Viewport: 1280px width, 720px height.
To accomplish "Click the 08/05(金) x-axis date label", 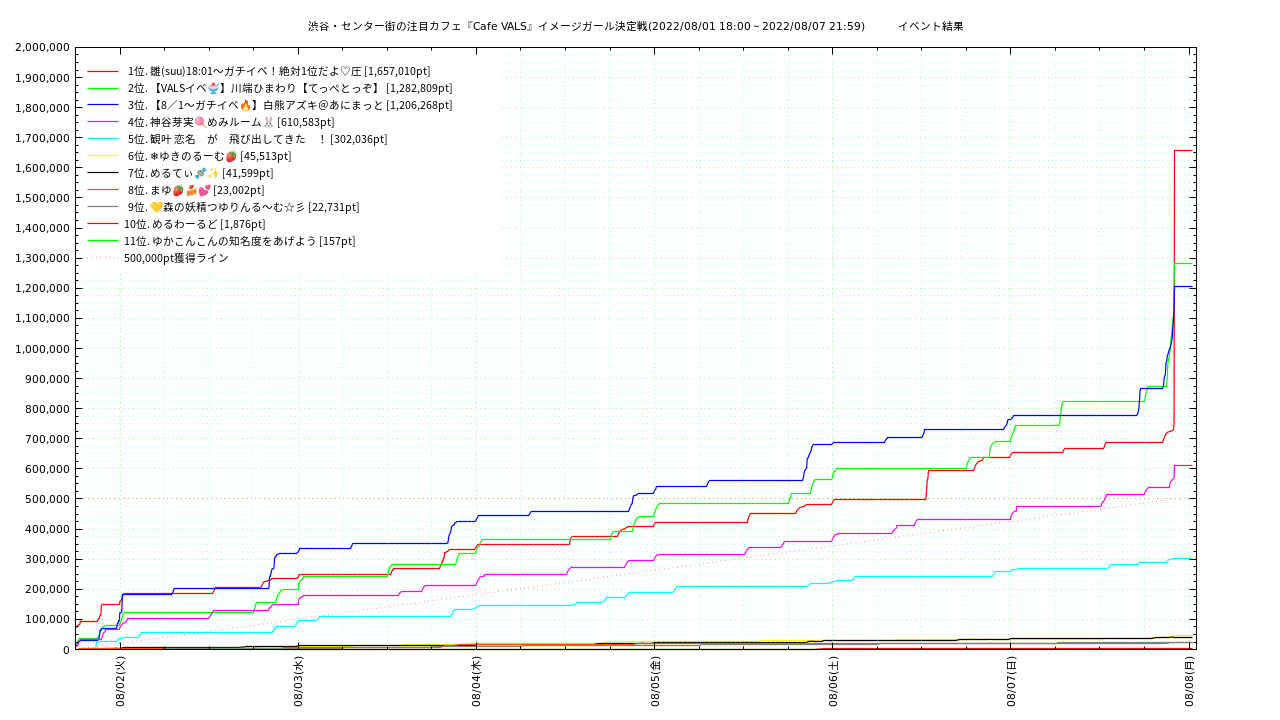I will (x=655, y=682).
